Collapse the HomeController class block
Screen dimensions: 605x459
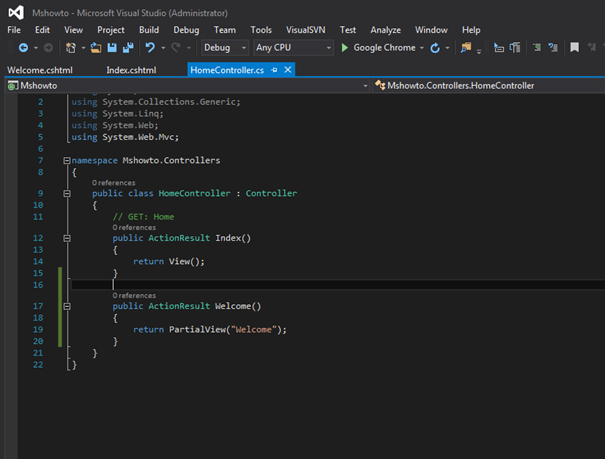67,193
